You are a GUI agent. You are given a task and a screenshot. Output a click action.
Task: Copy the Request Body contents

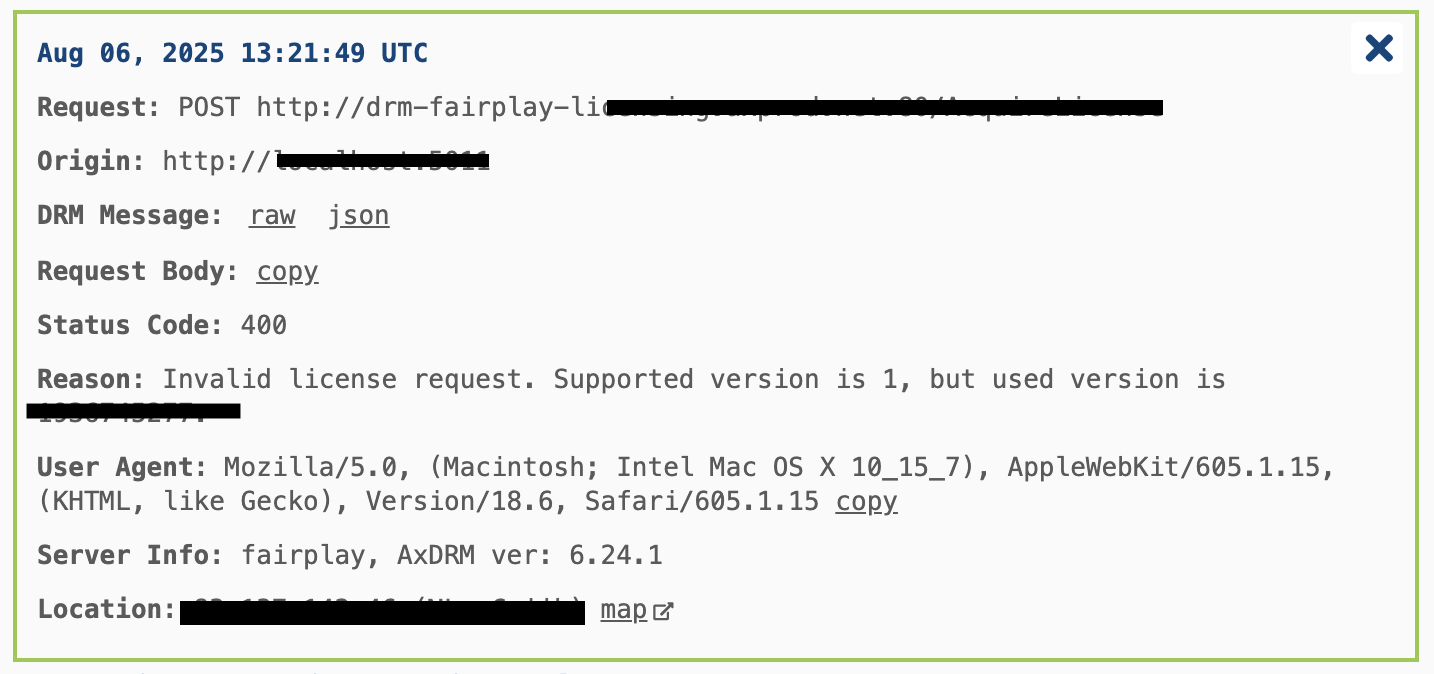(287, 271)
